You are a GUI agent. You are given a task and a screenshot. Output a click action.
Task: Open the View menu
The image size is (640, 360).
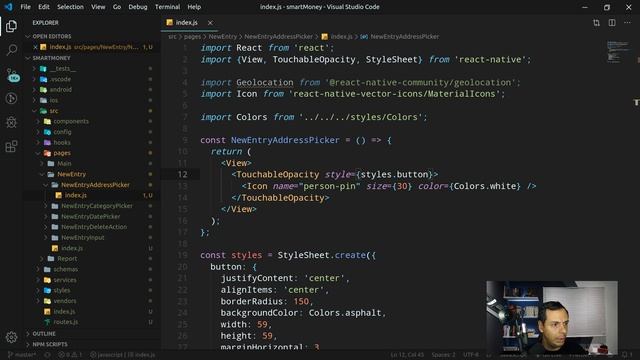click(x=98, y=7)
